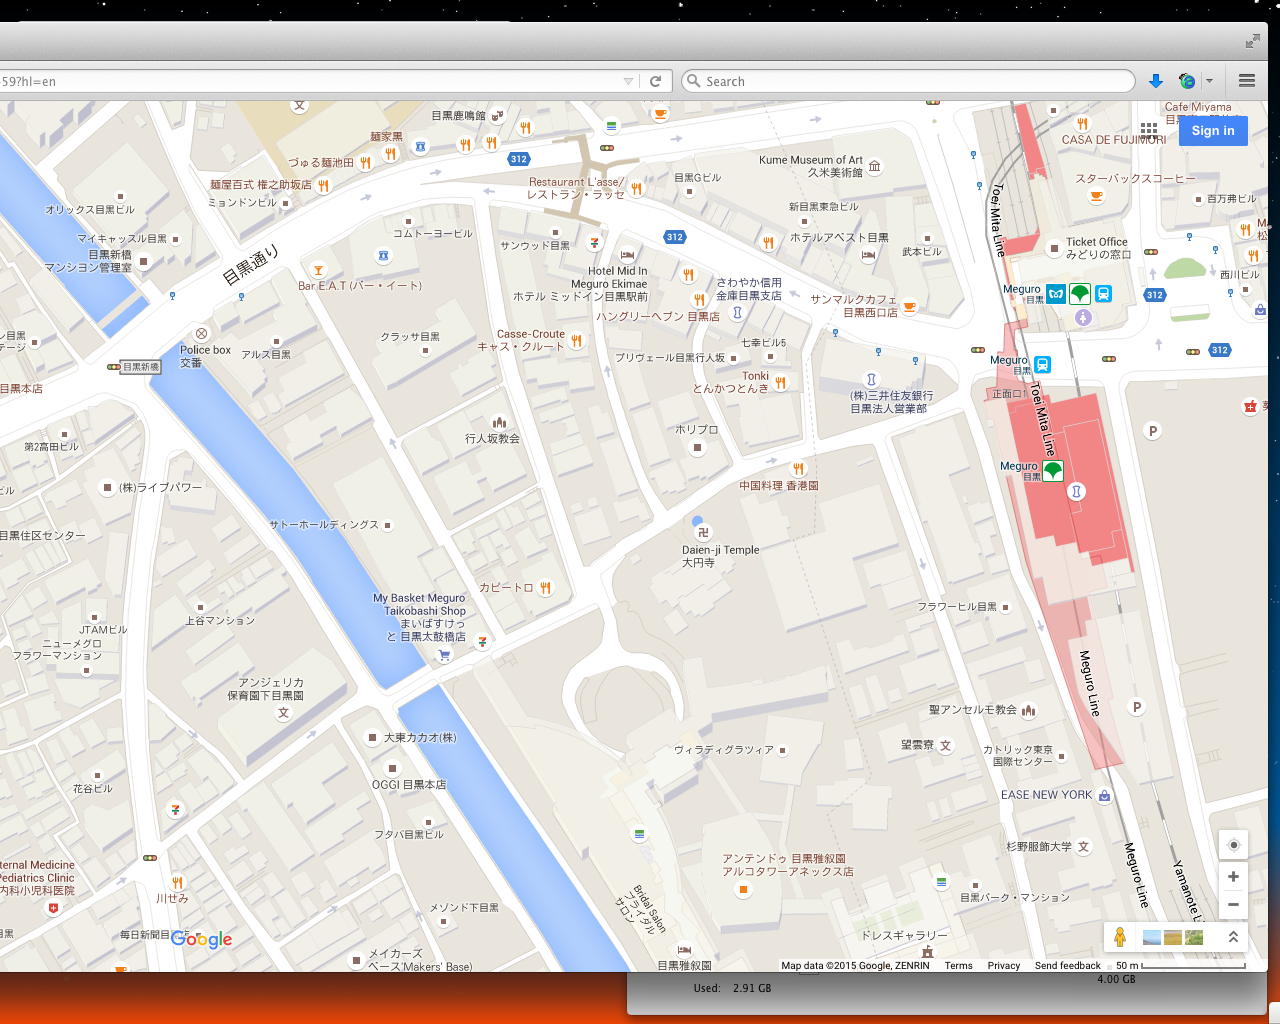Viewport: 1280px width, 1024px height.
Task: Select My Basket Meguro shopping cart marker
Action: [444, 655]
